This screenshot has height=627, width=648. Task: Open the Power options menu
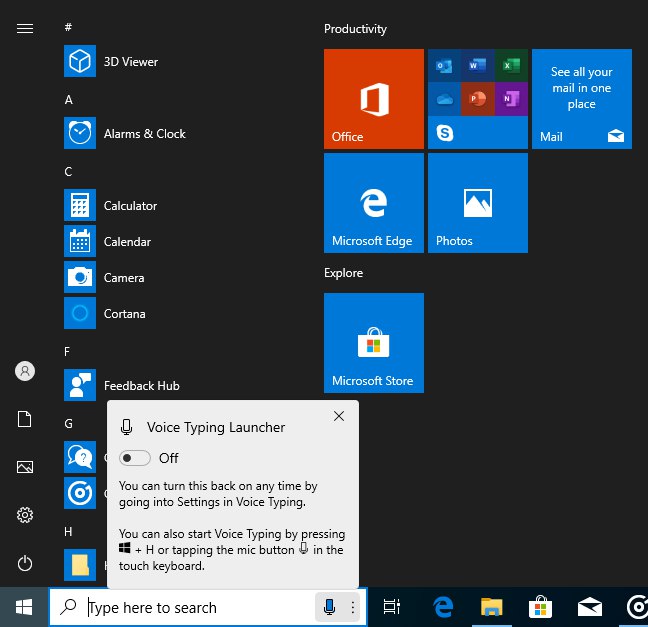click(x=25, y=563)
